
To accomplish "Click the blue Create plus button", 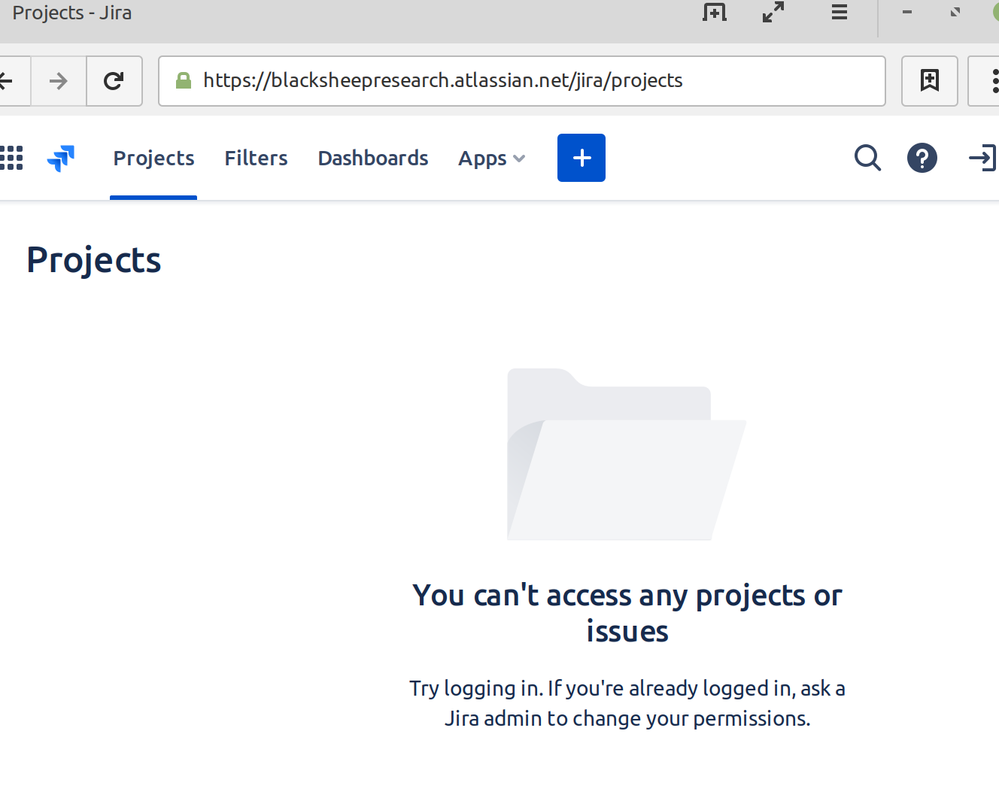I will click(x=581, y=158).
